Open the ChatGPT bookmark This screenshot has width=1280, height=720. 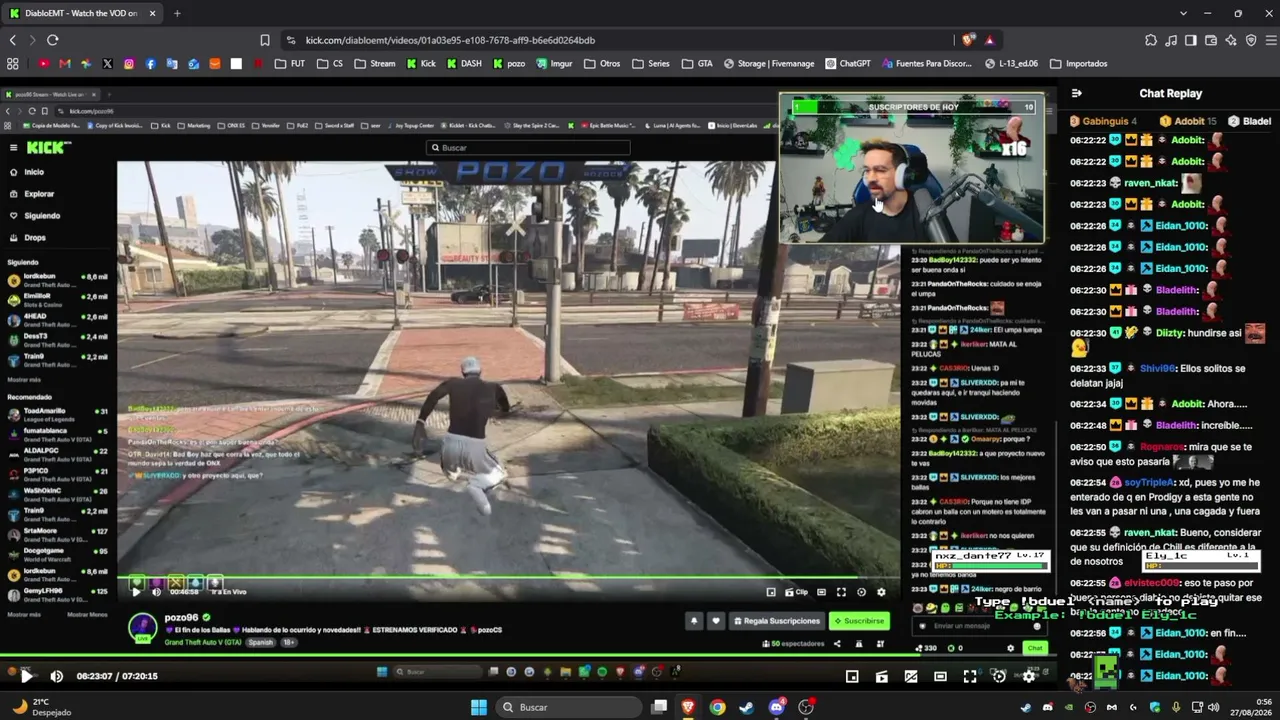tap(847, 63)
